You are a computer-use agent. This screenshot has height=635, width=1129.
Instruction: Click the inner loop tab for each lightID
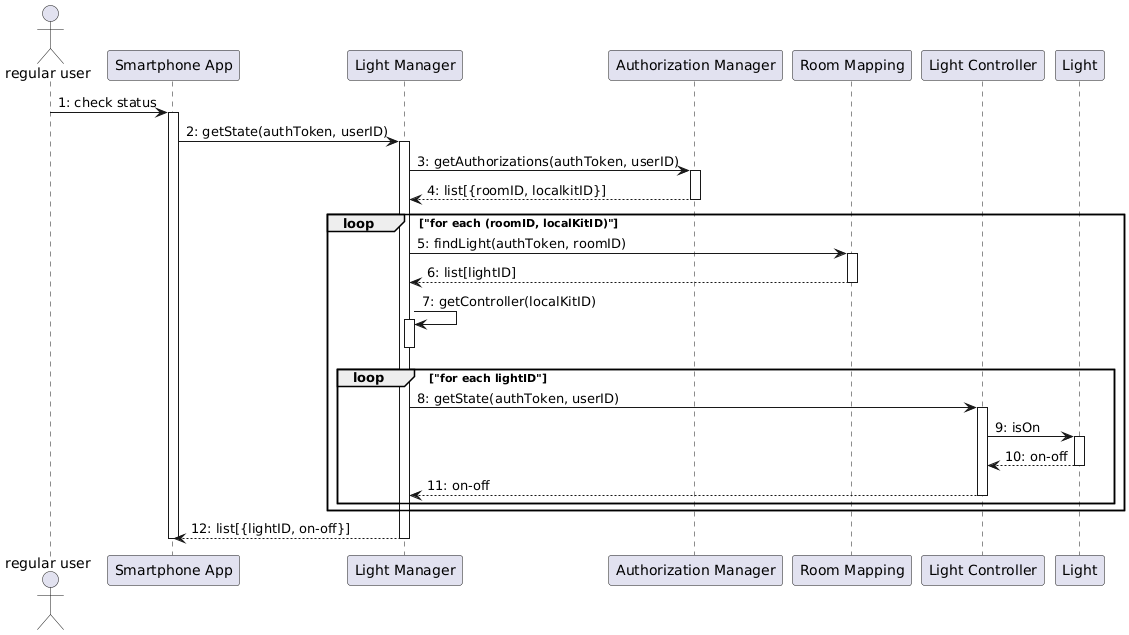373,378
